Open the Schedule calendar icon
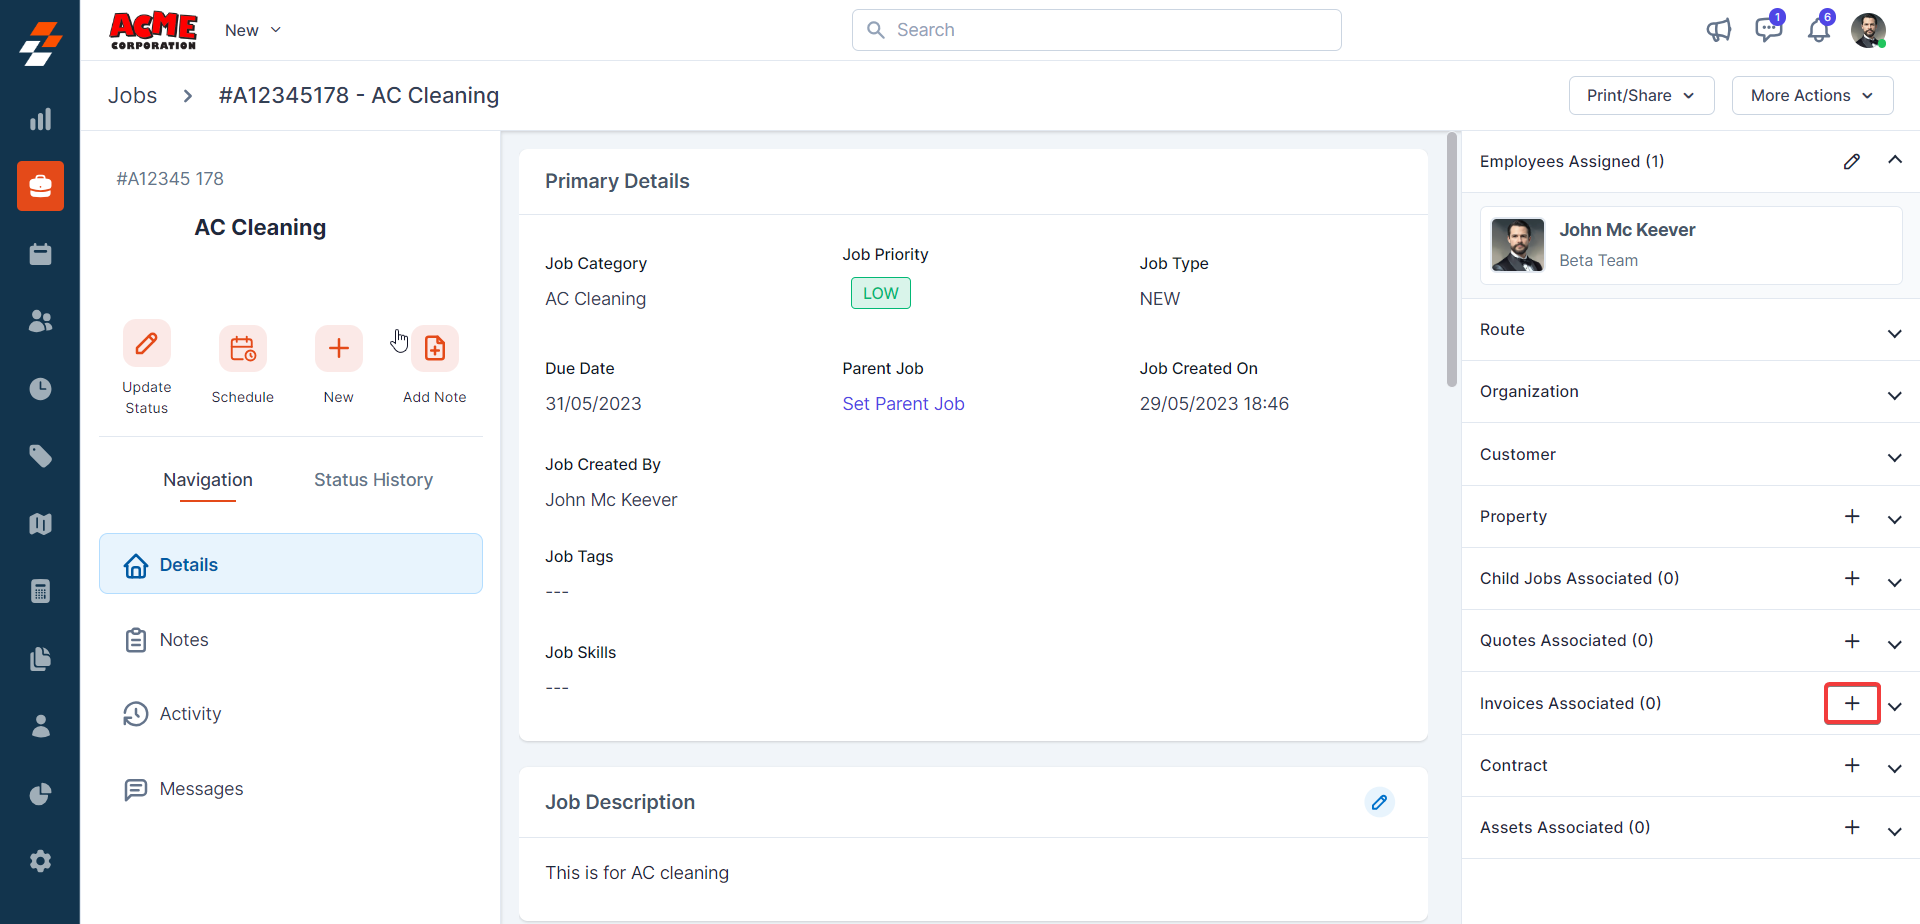The width and height of the screenshot is (1920, 924). pyautogui.click(x=242, y=349)
